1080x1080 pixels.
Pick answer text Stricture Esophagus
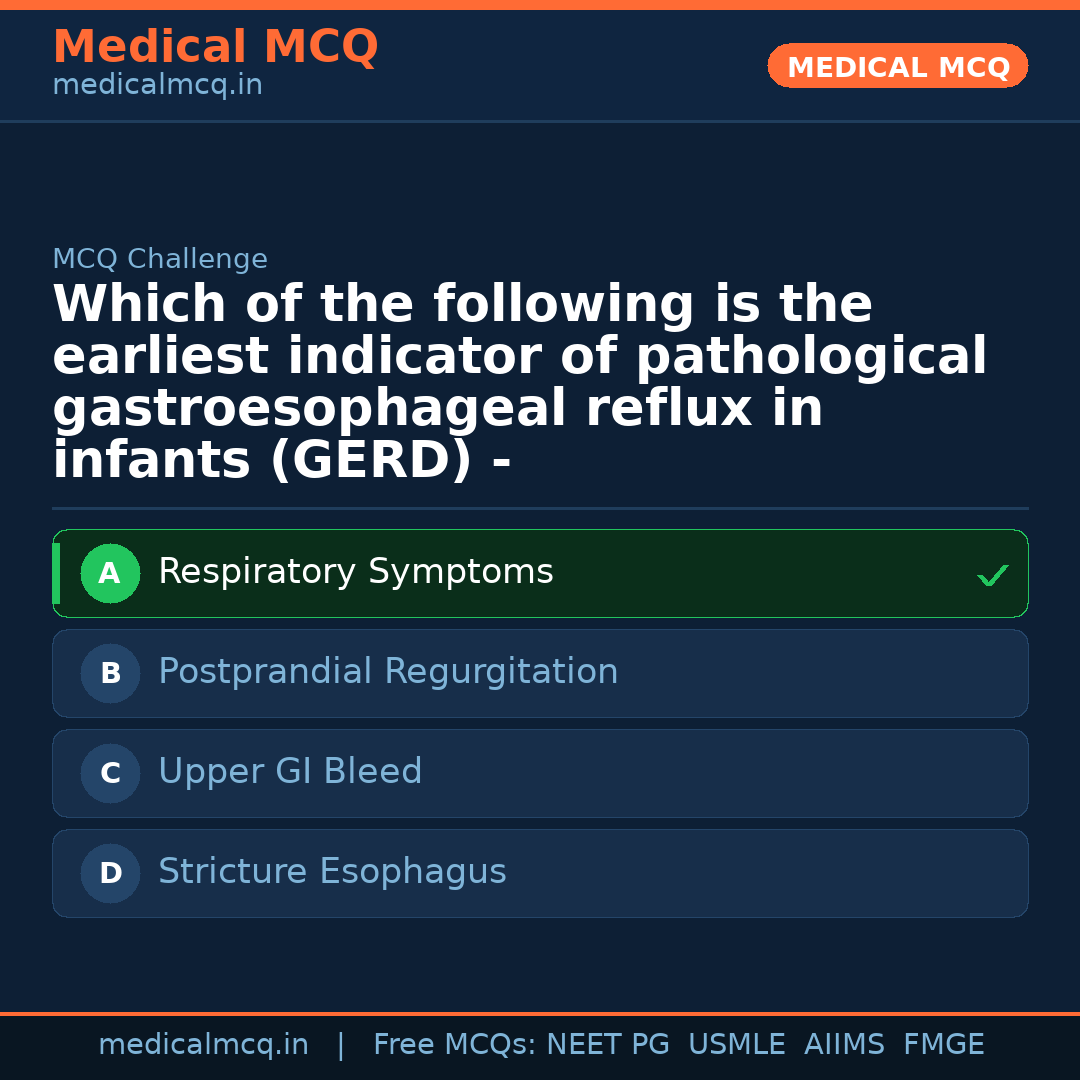coord(332,872)
